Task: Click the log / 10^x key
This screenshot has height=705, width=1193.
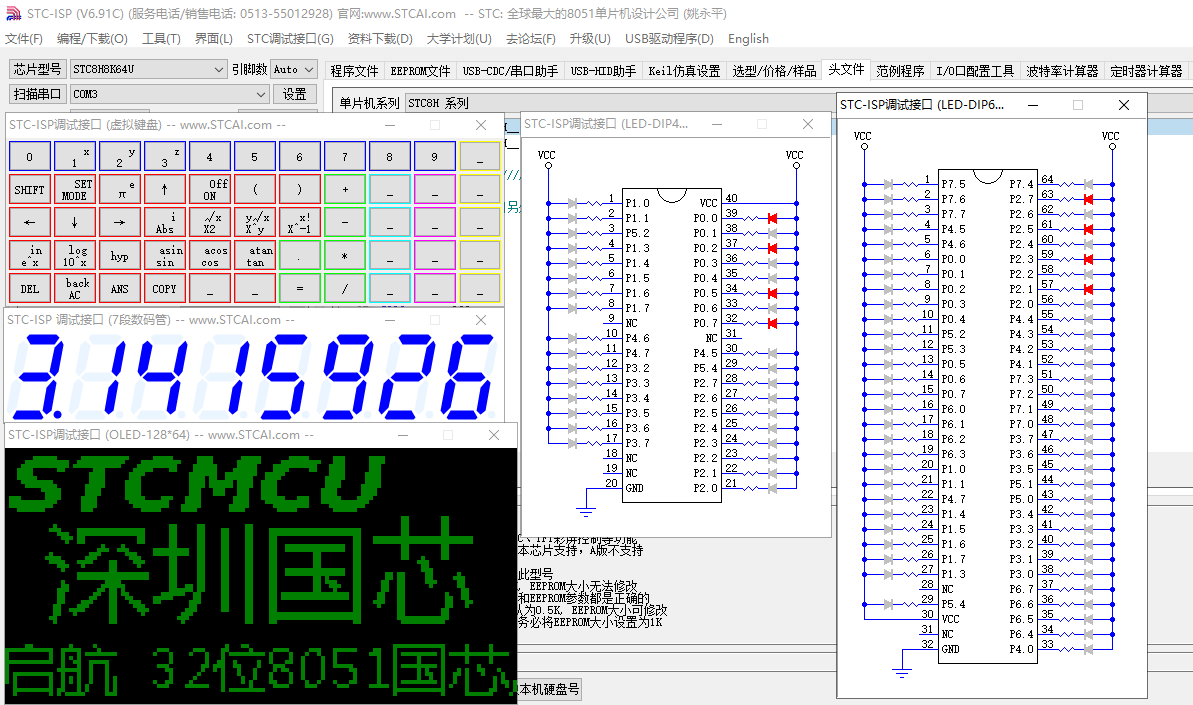Action: point(75,256)
